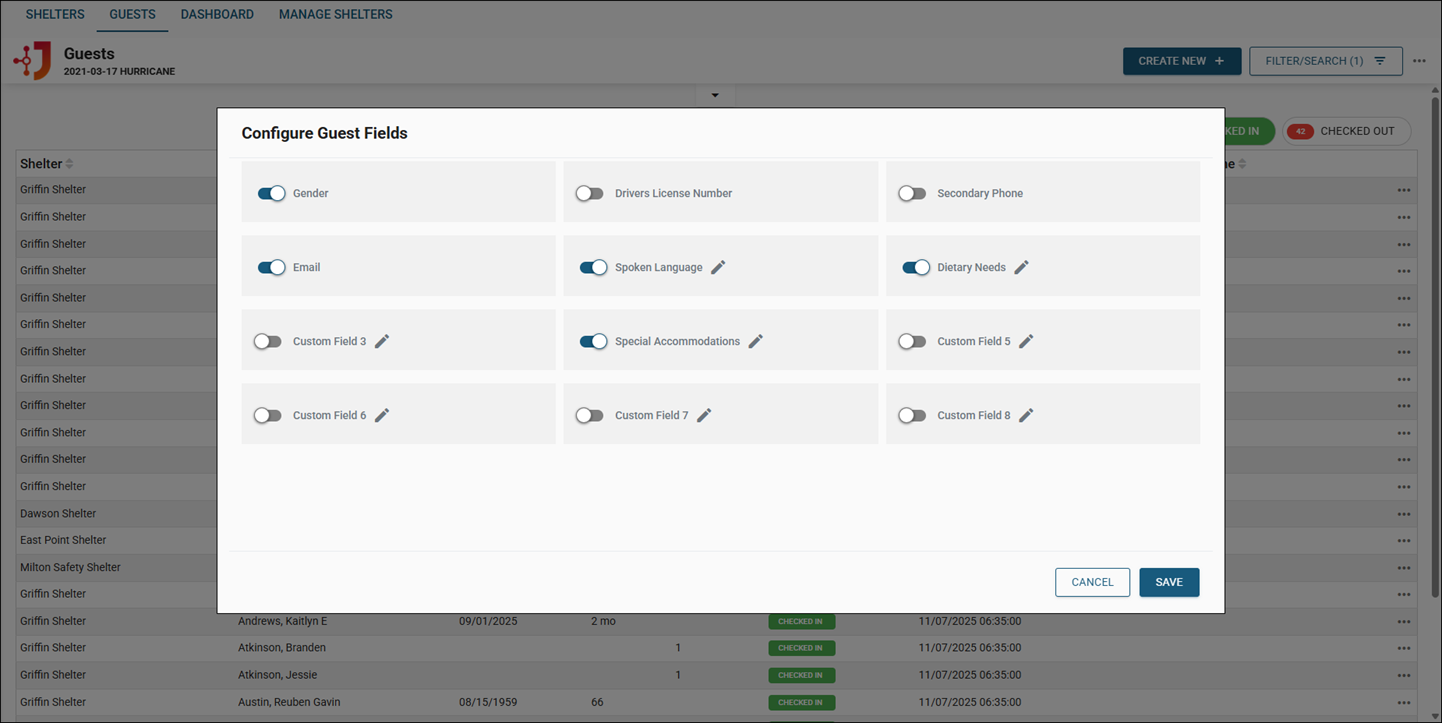Disable the Gender guest field

point(271,193)
